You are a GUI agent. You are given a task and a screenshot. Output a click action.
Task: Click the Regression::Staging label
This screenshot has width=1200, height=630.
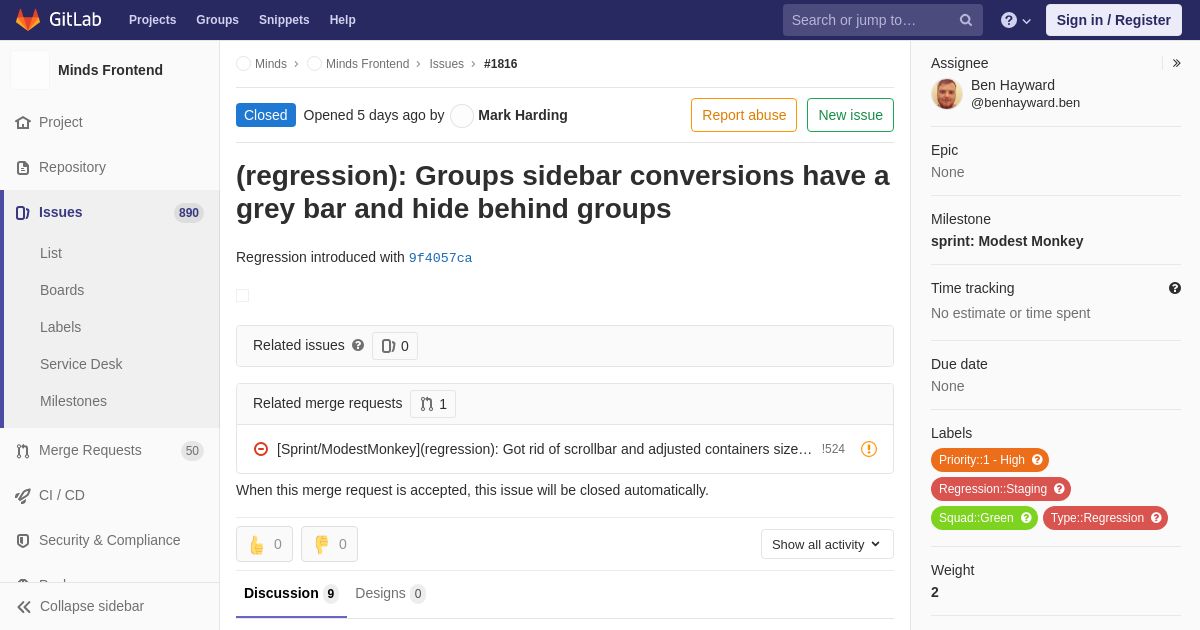point(1001,489)
